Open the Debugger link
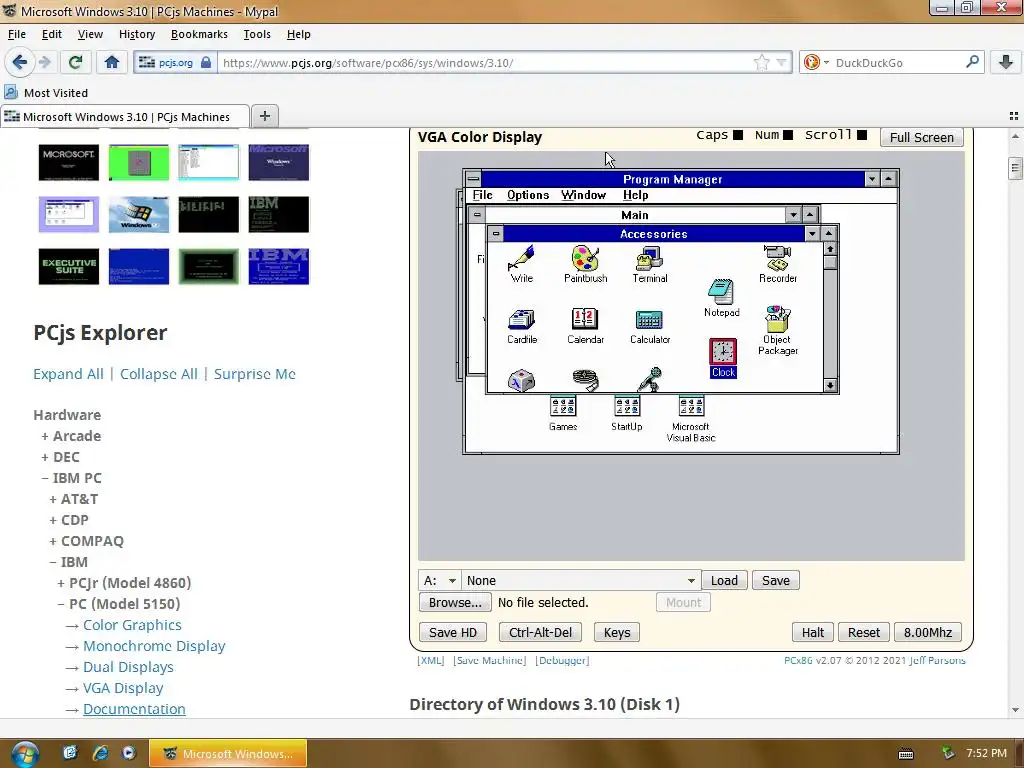The image size is (1024, 768). [x=562, y=660]
